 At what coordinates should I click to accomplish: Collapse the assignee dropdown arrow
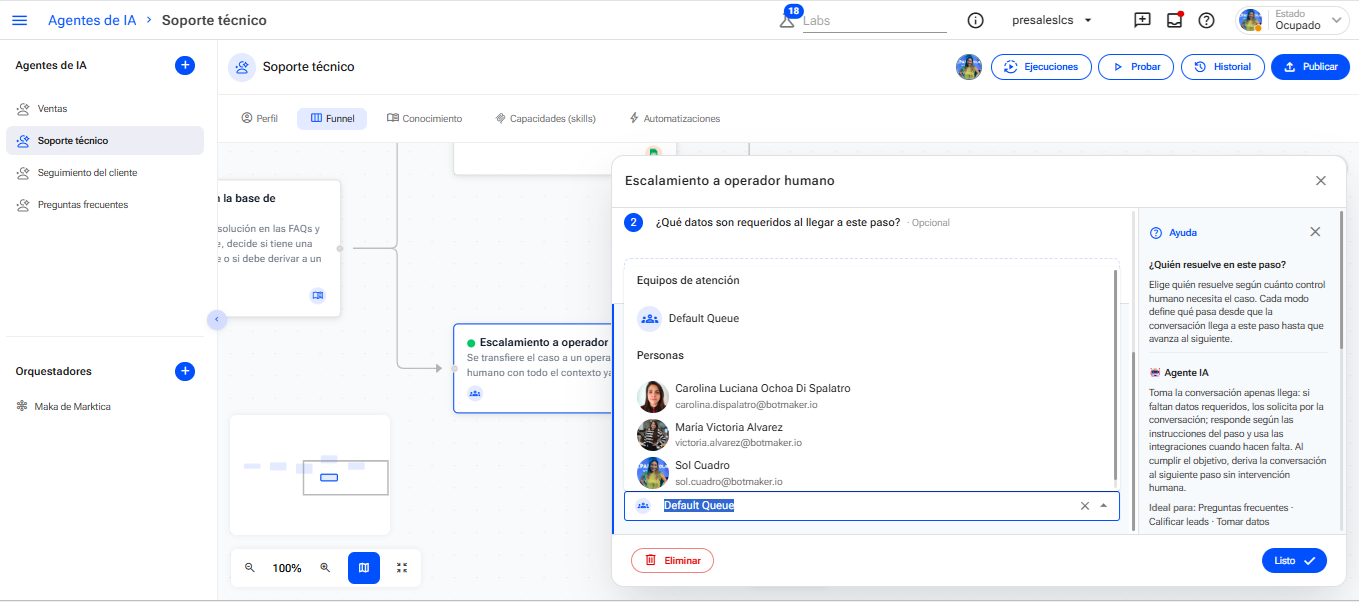point(1104,506)
